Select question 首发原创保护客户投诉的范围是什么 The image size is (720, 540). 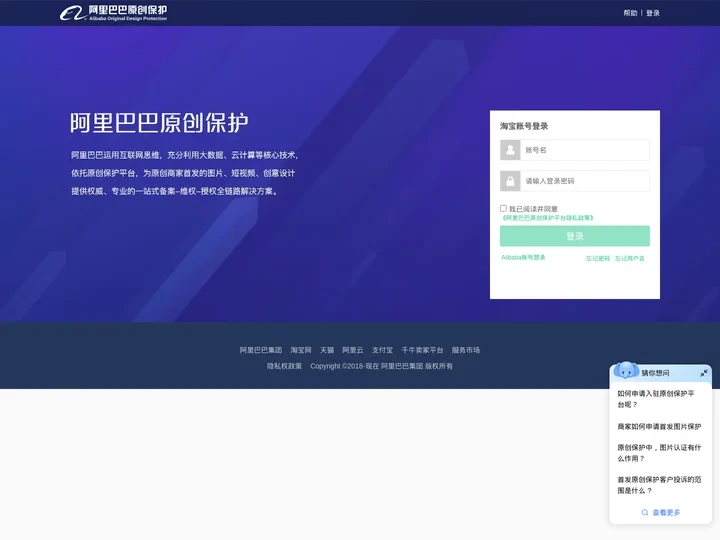(x=659, y=485)
